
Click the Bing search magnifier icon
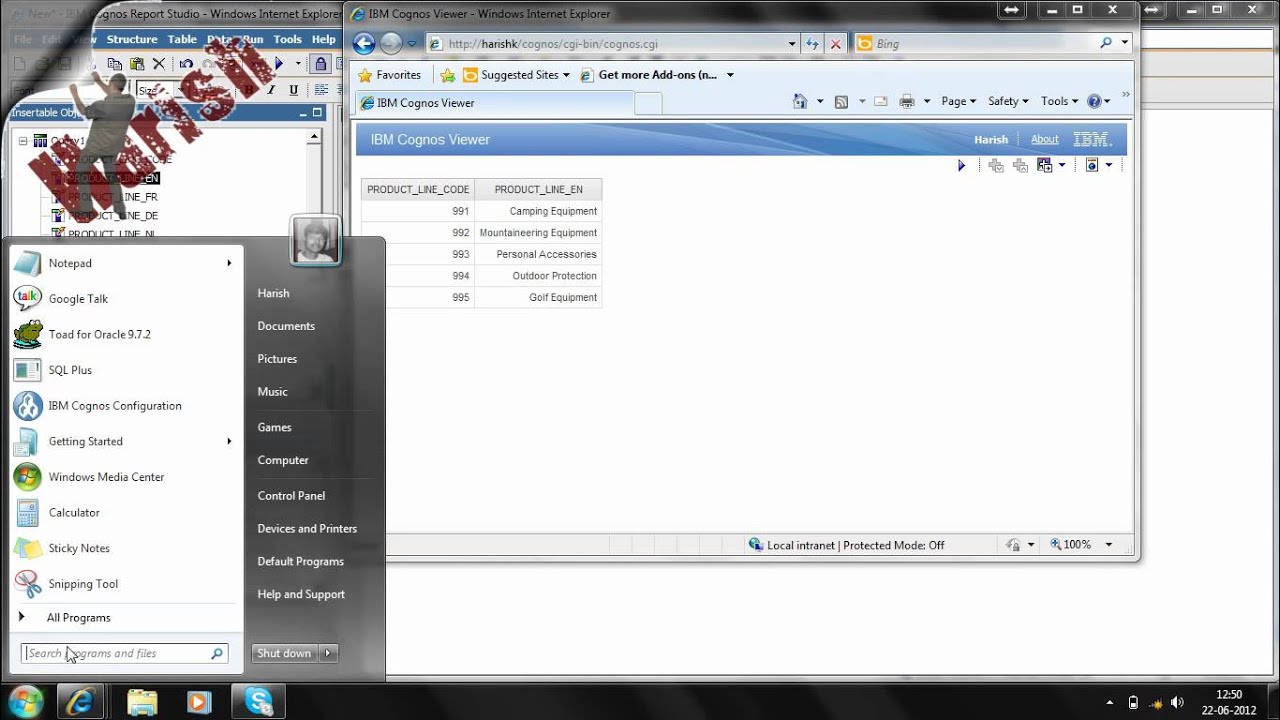point(1106,43)
